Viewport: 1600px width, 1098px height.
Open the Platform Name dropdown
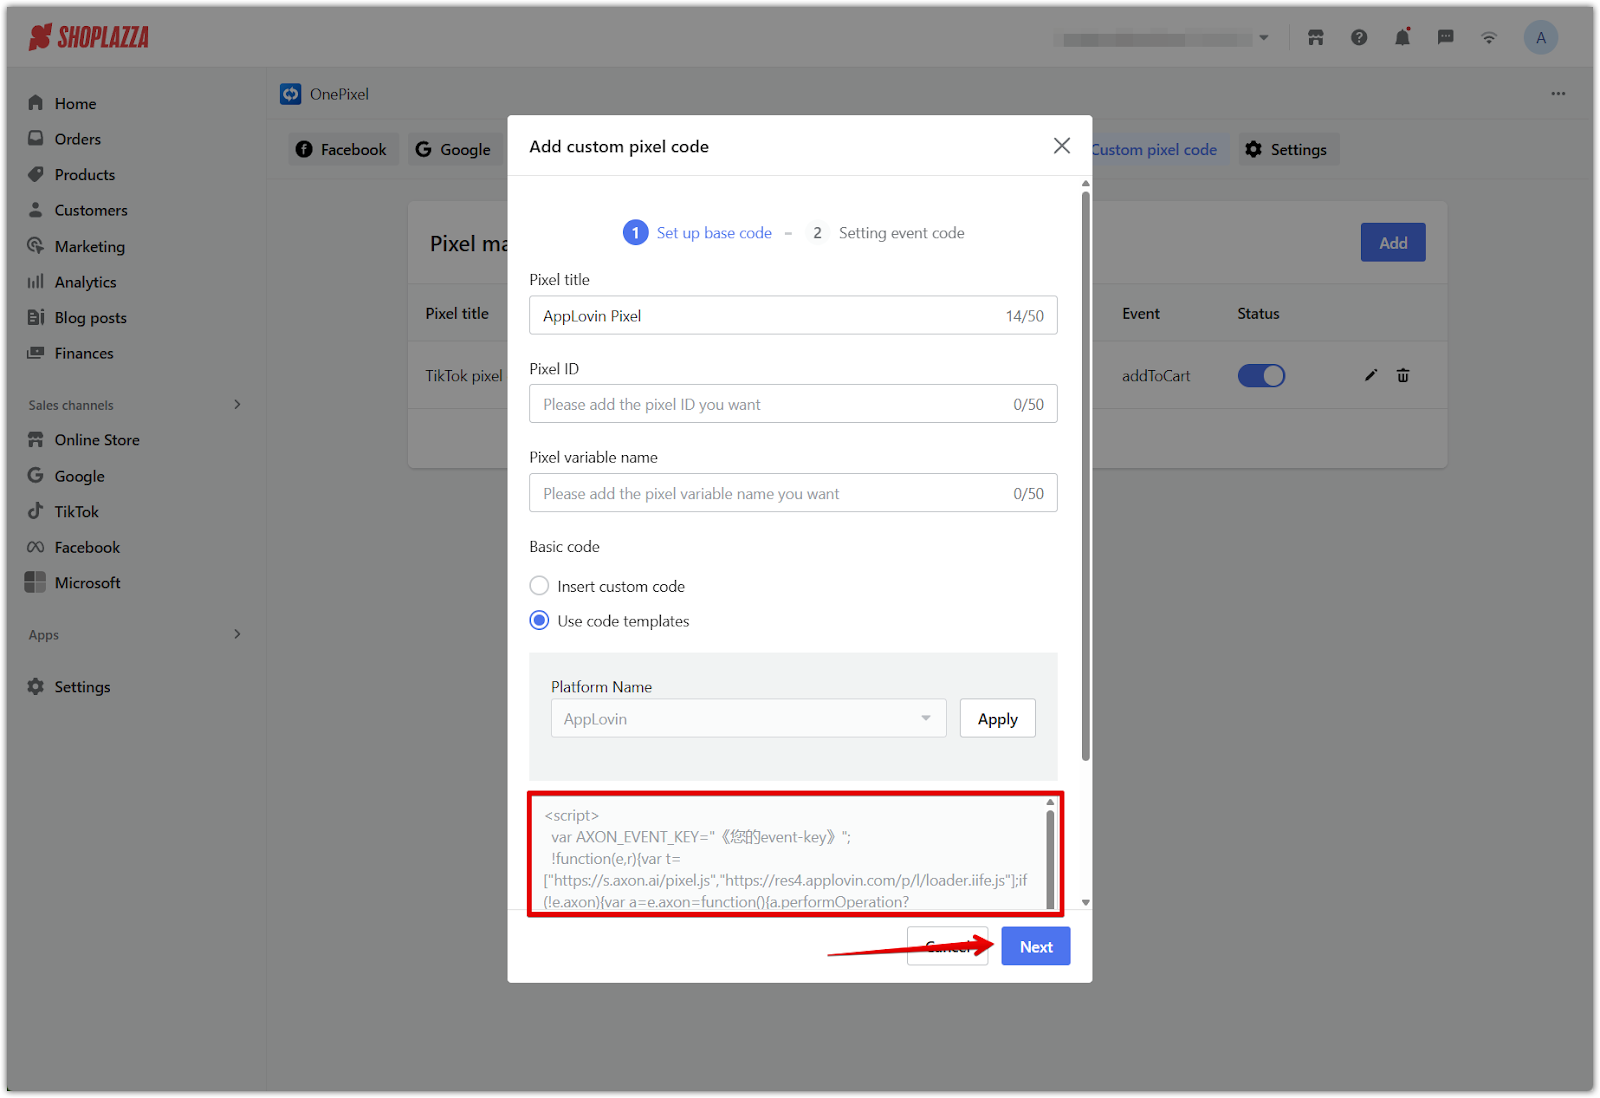click(x=748, y=719)
